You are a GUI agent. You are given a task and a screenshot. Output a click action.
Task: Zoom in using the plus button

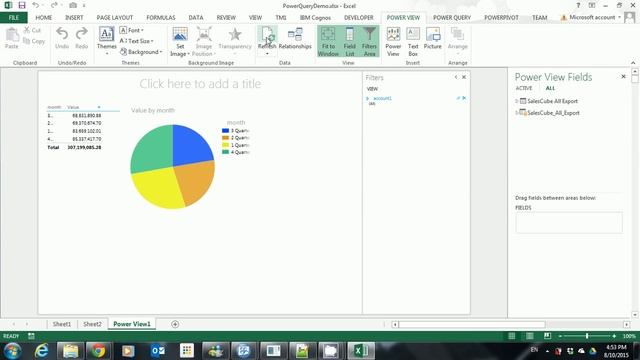(x=614, y=336)
